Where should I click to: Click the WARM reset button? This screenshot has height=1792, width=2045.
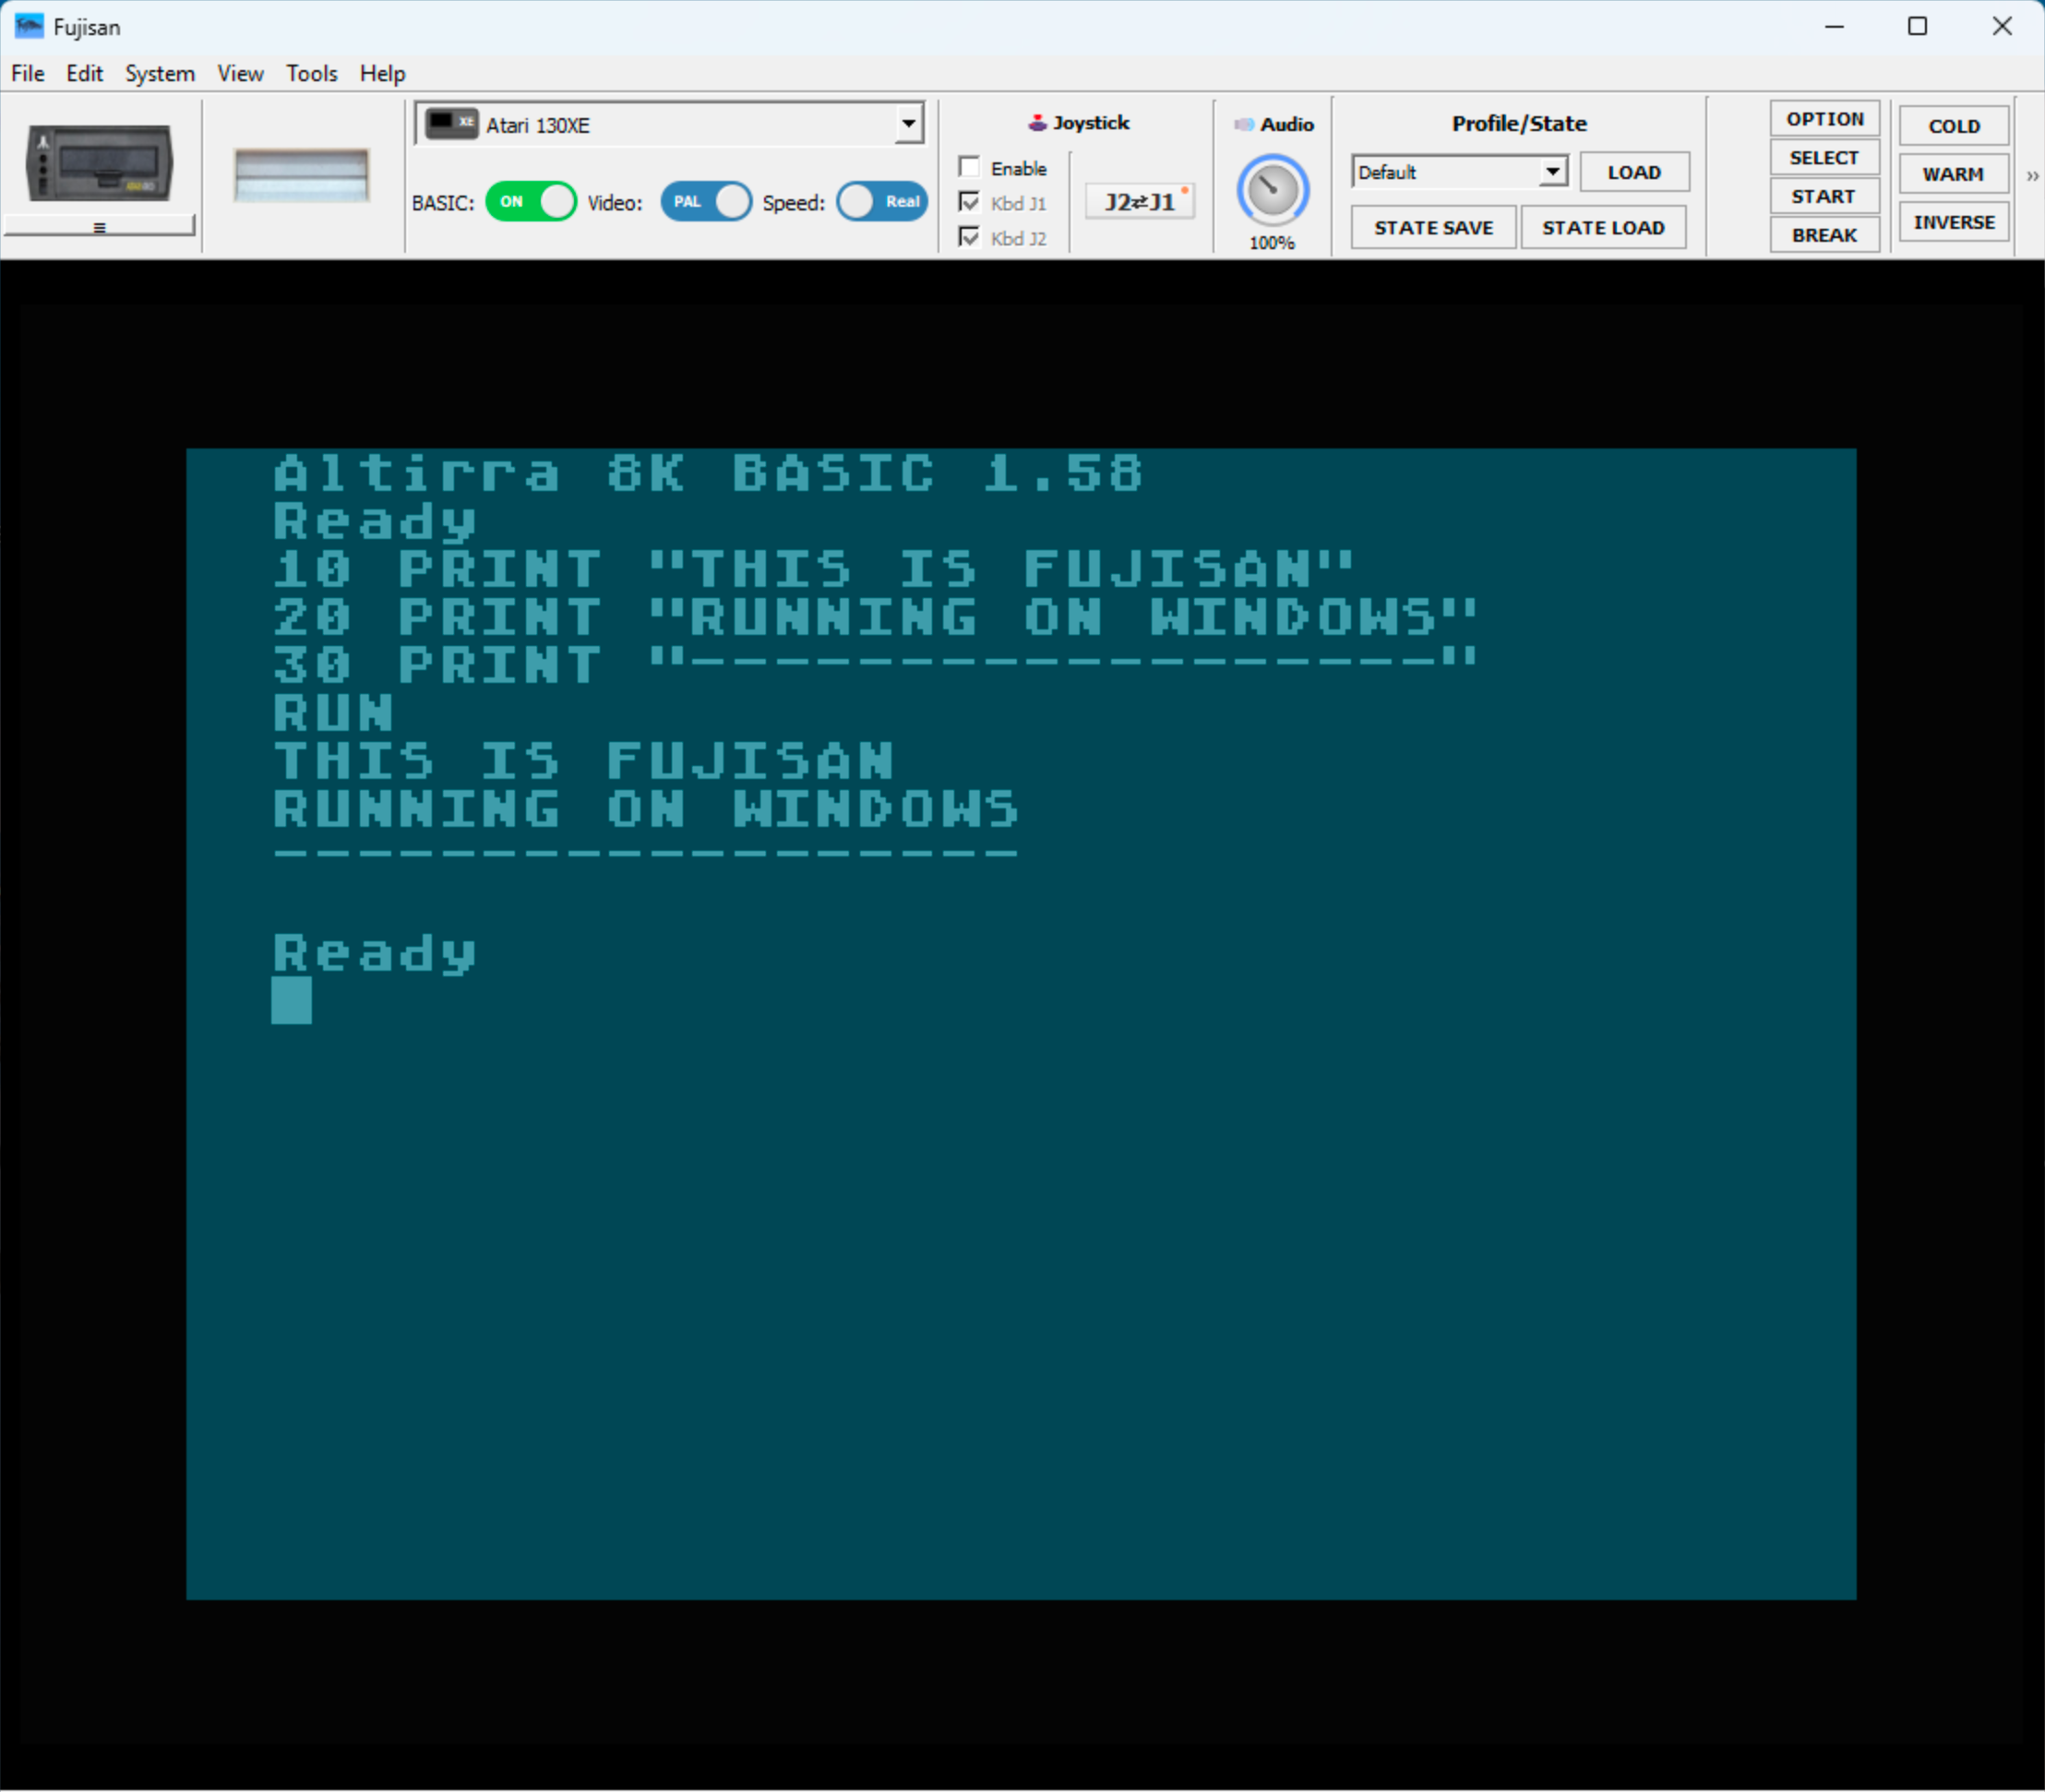coord(1954,174)
